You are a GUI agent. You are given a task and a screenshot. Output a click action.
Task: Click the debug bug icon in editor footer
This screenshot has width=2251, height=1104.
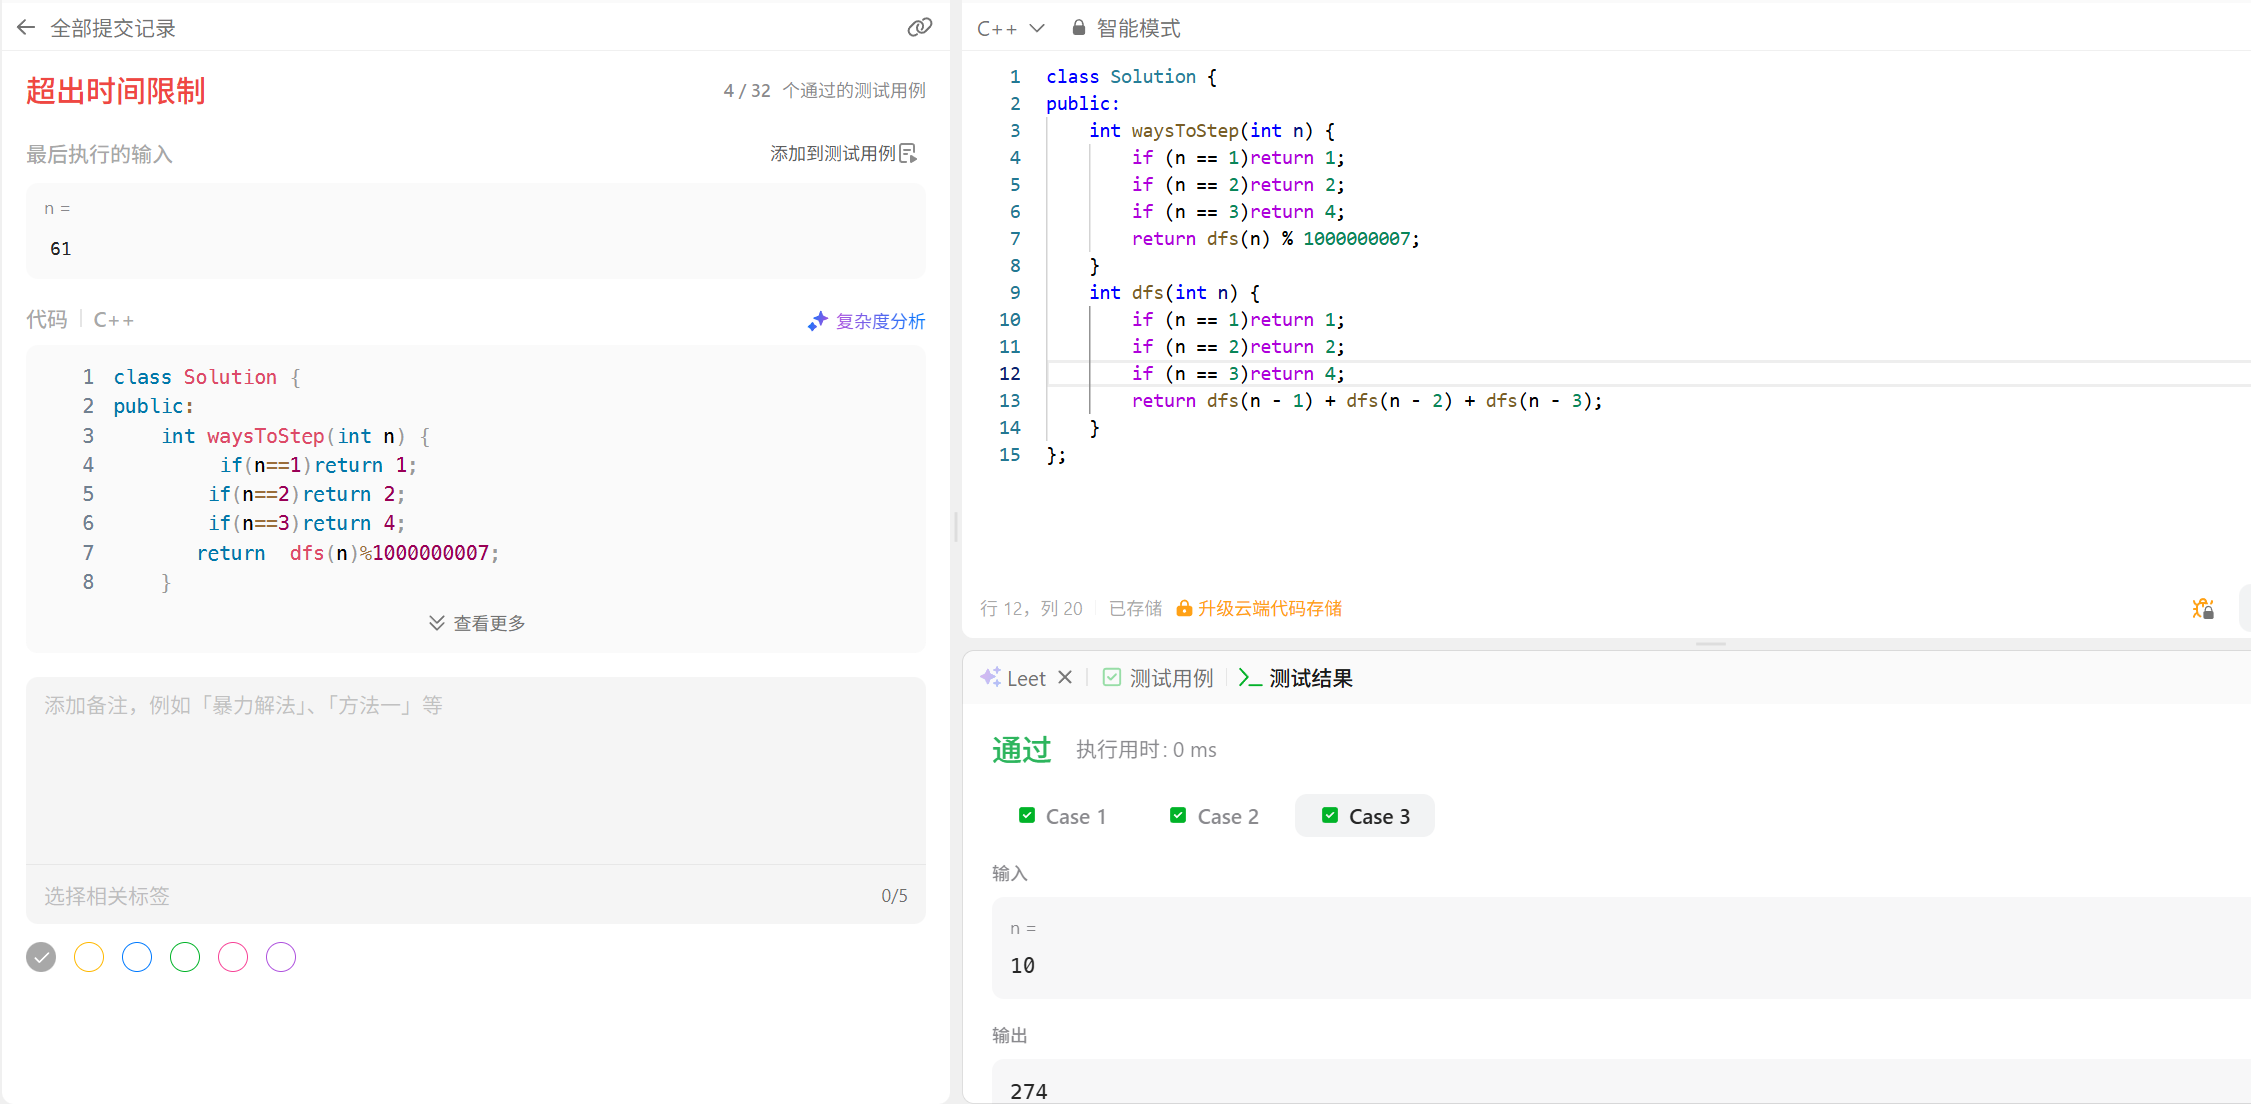point(2202,608)
